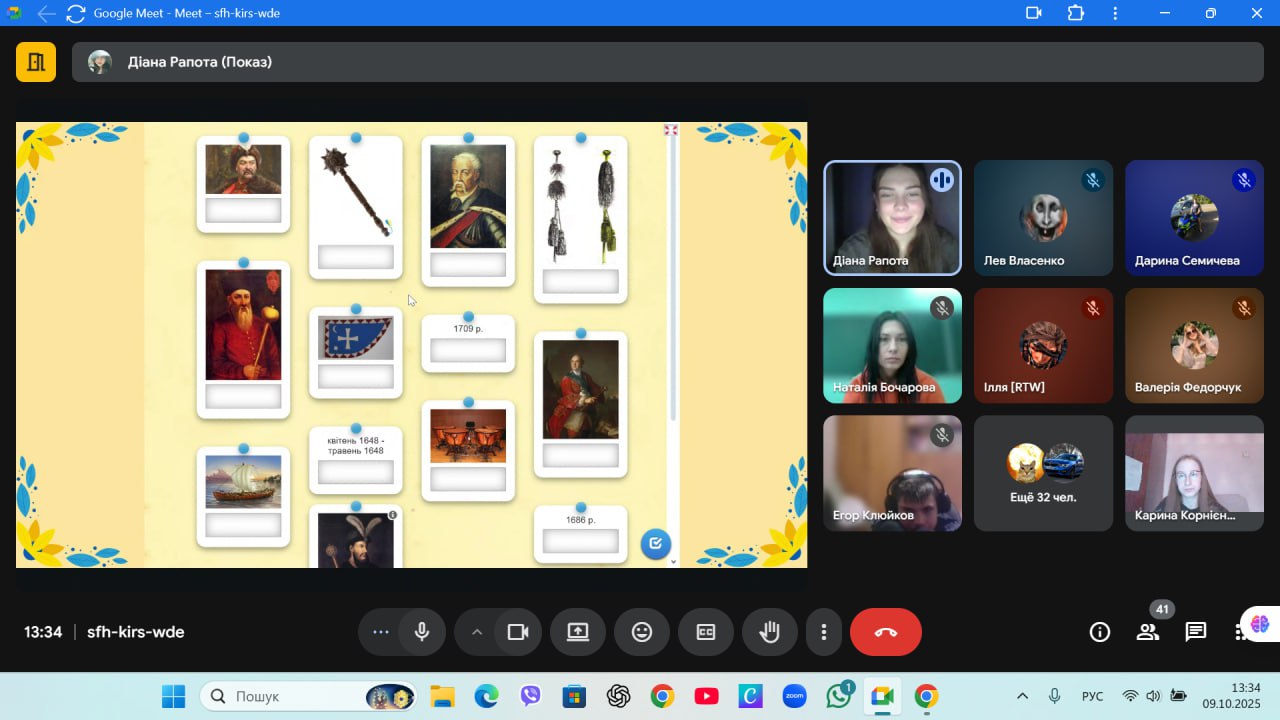
Task: Toggle closed captions with the CC button
Action: pyautogui.click(x=706, y=632)
